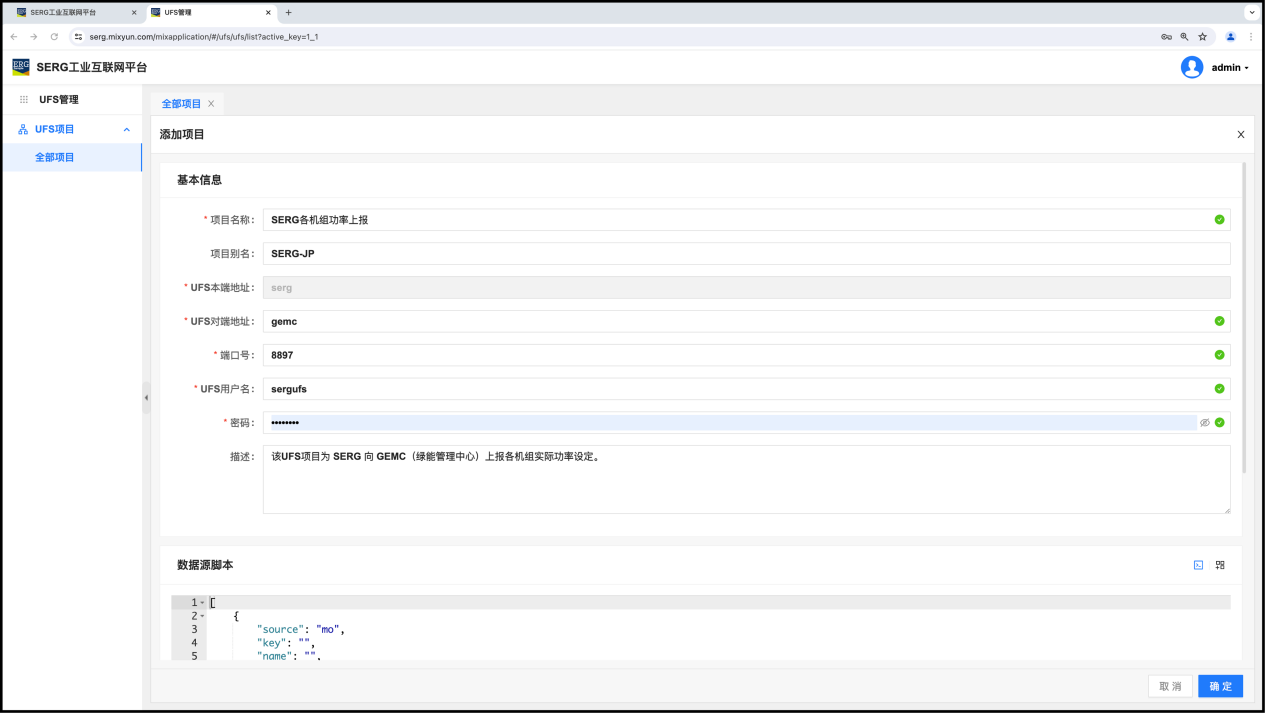Switch to the SERG工业互联网平台 browser tab
Image resolution: width=1265 pixels, height=713 pixels.
coord(70,12)
